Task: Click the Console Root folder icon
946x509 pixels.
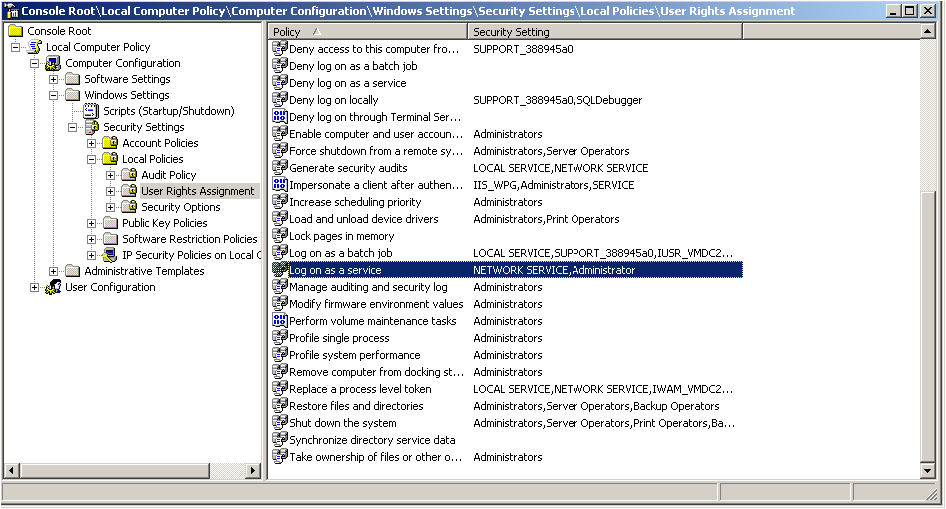Action: click(15, 31)
